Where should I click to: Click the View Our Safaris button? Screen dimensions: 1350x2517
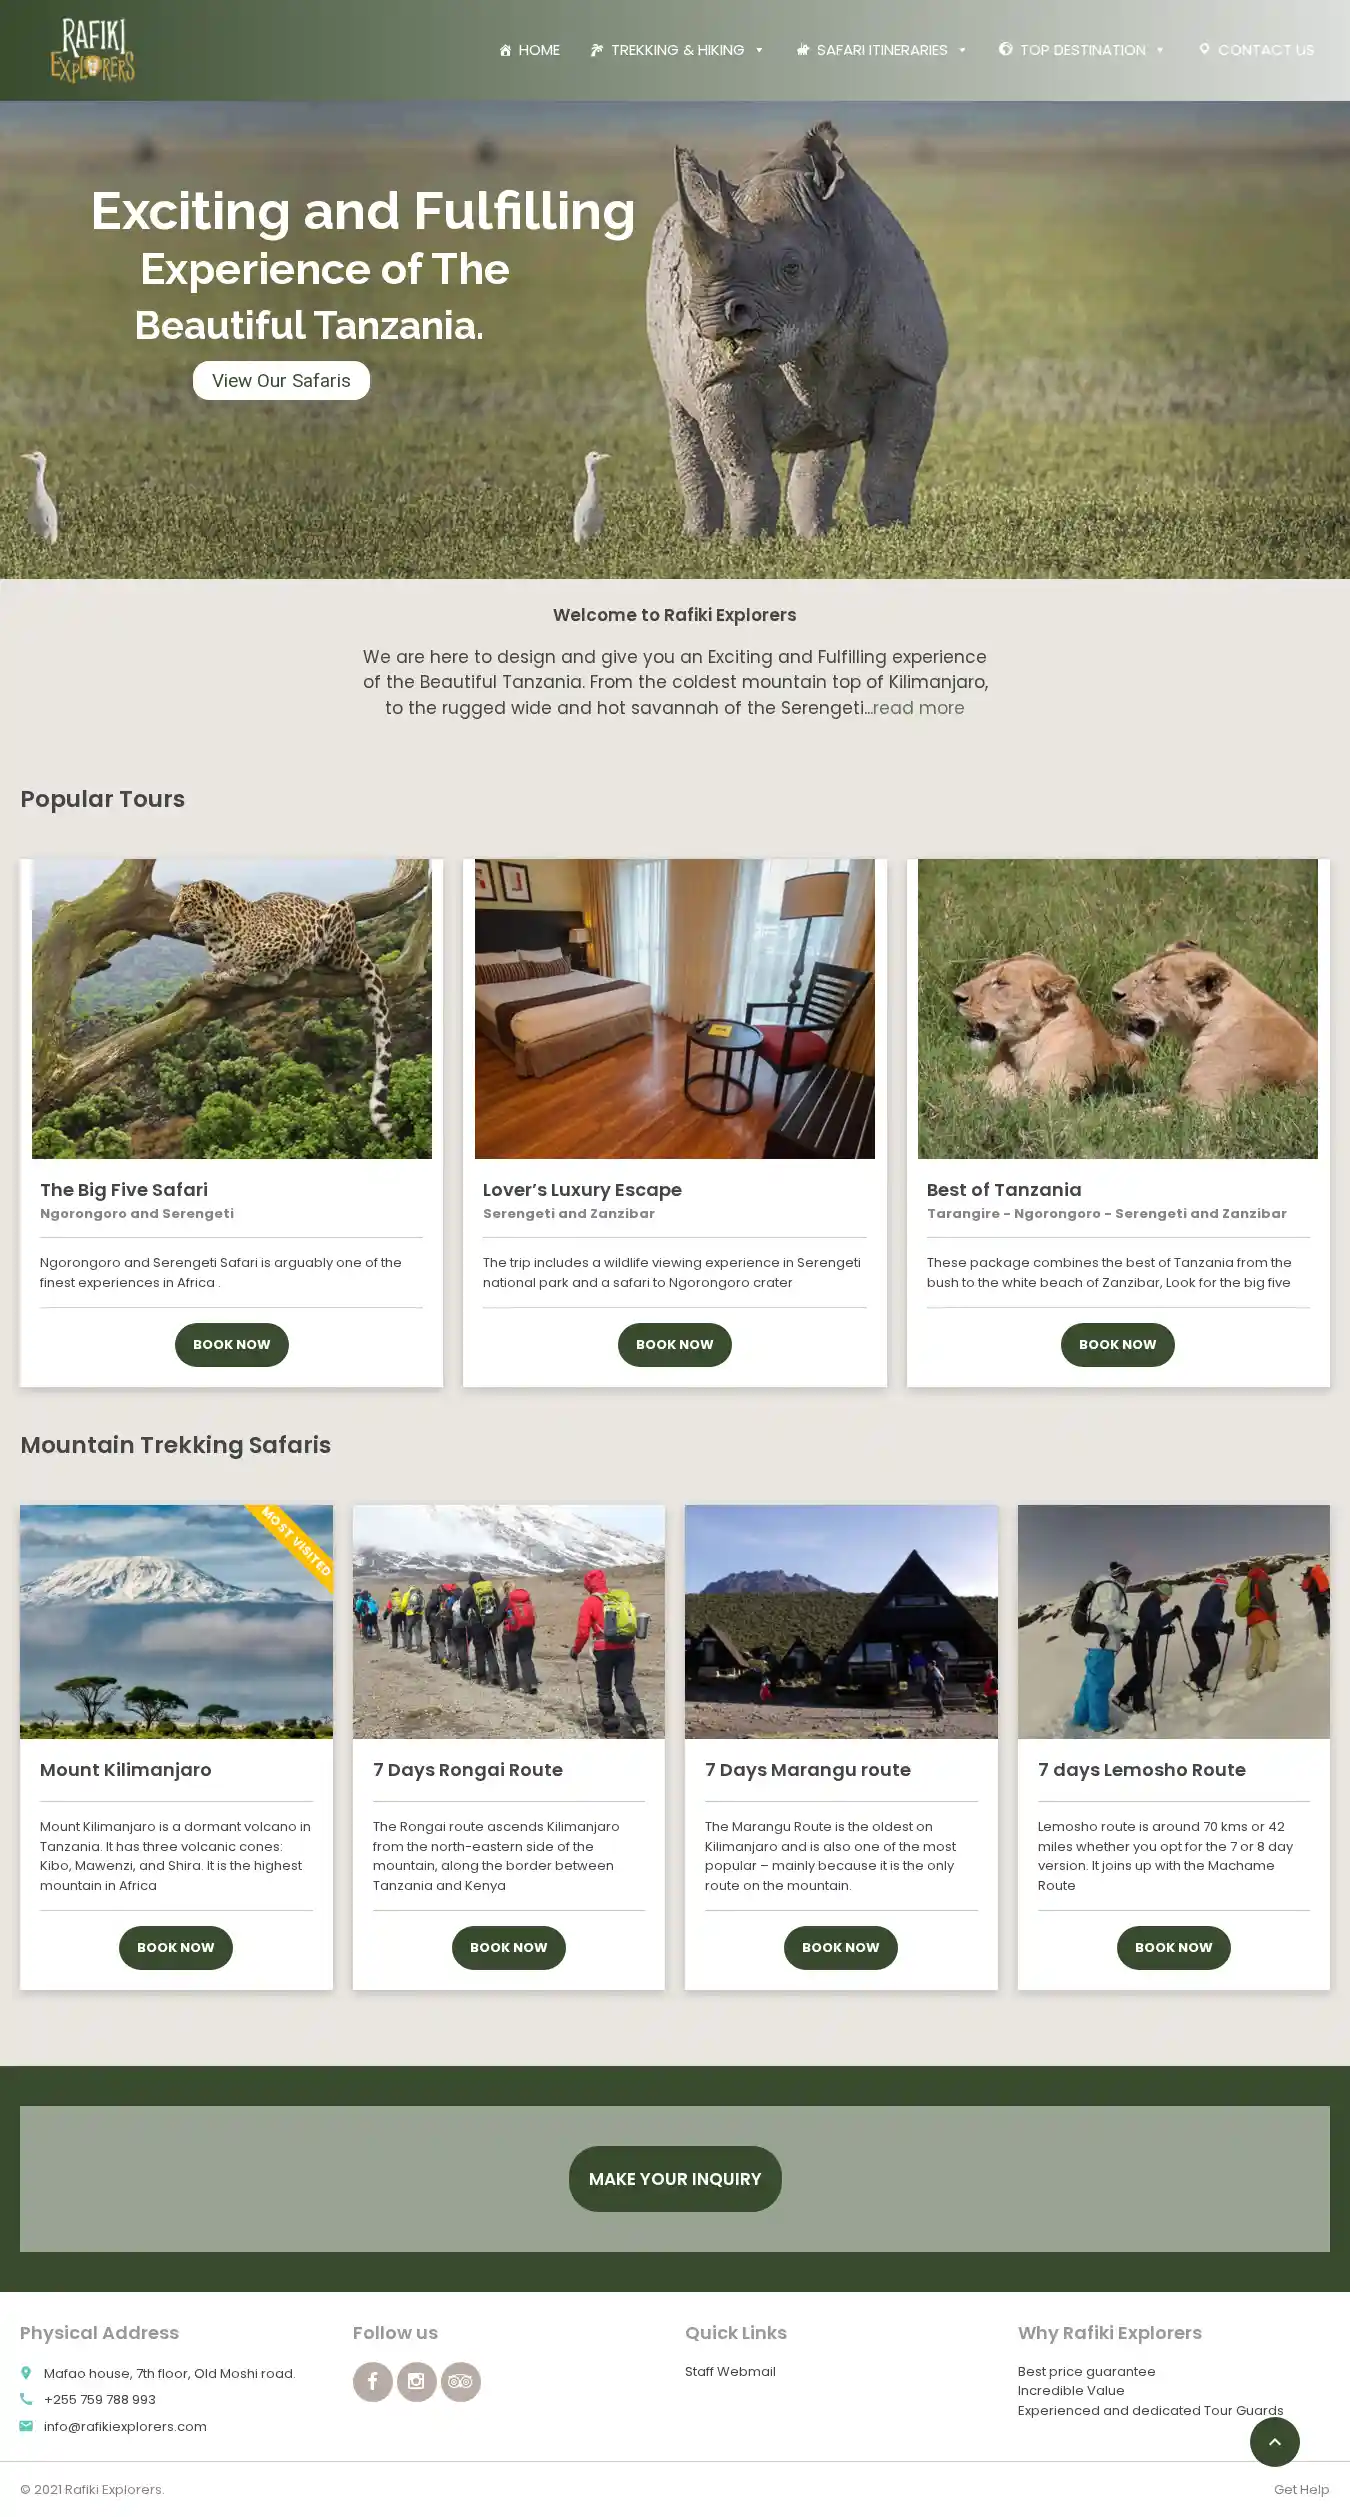tap(281, 380)
